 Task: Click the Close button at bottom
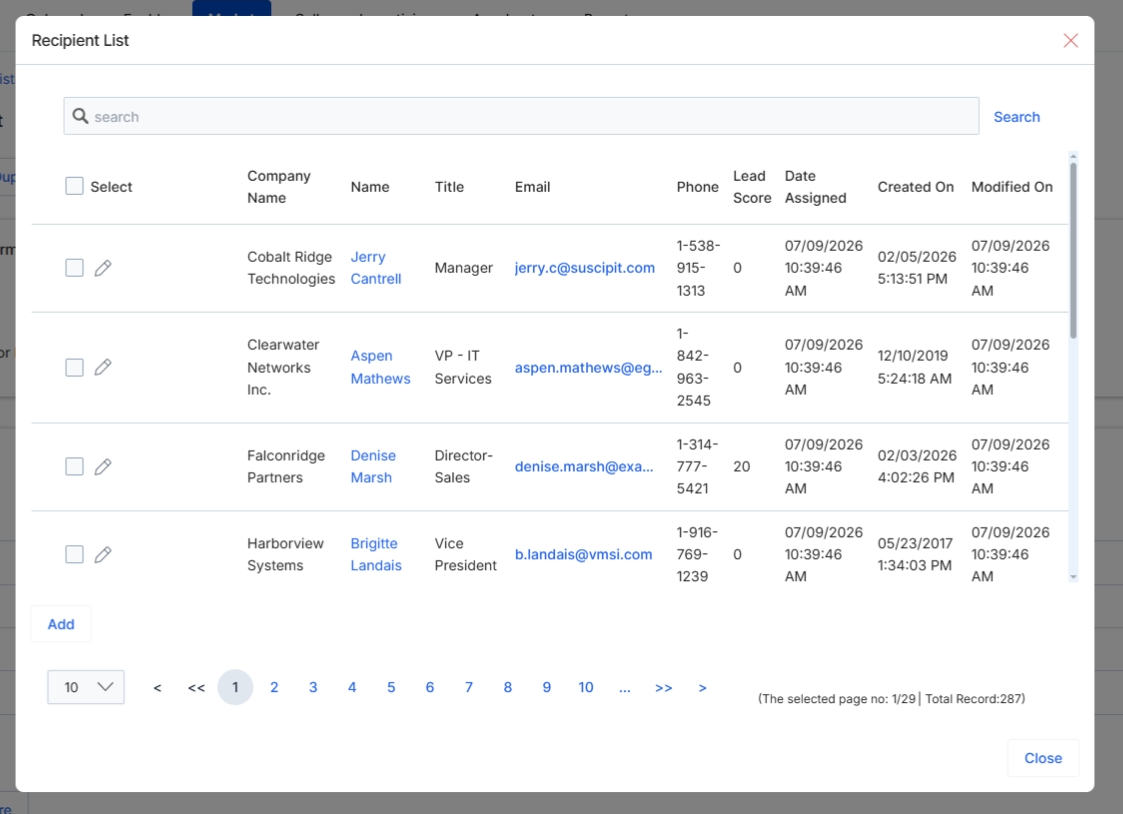(1043, 758)
